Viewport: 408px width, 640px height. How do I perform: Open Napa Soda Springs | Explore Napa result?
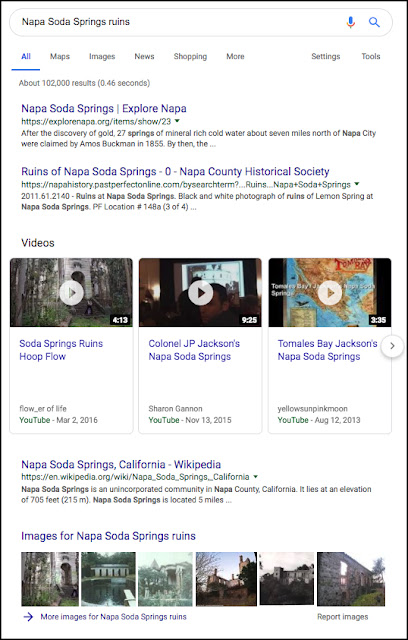[x=104, y=109]
